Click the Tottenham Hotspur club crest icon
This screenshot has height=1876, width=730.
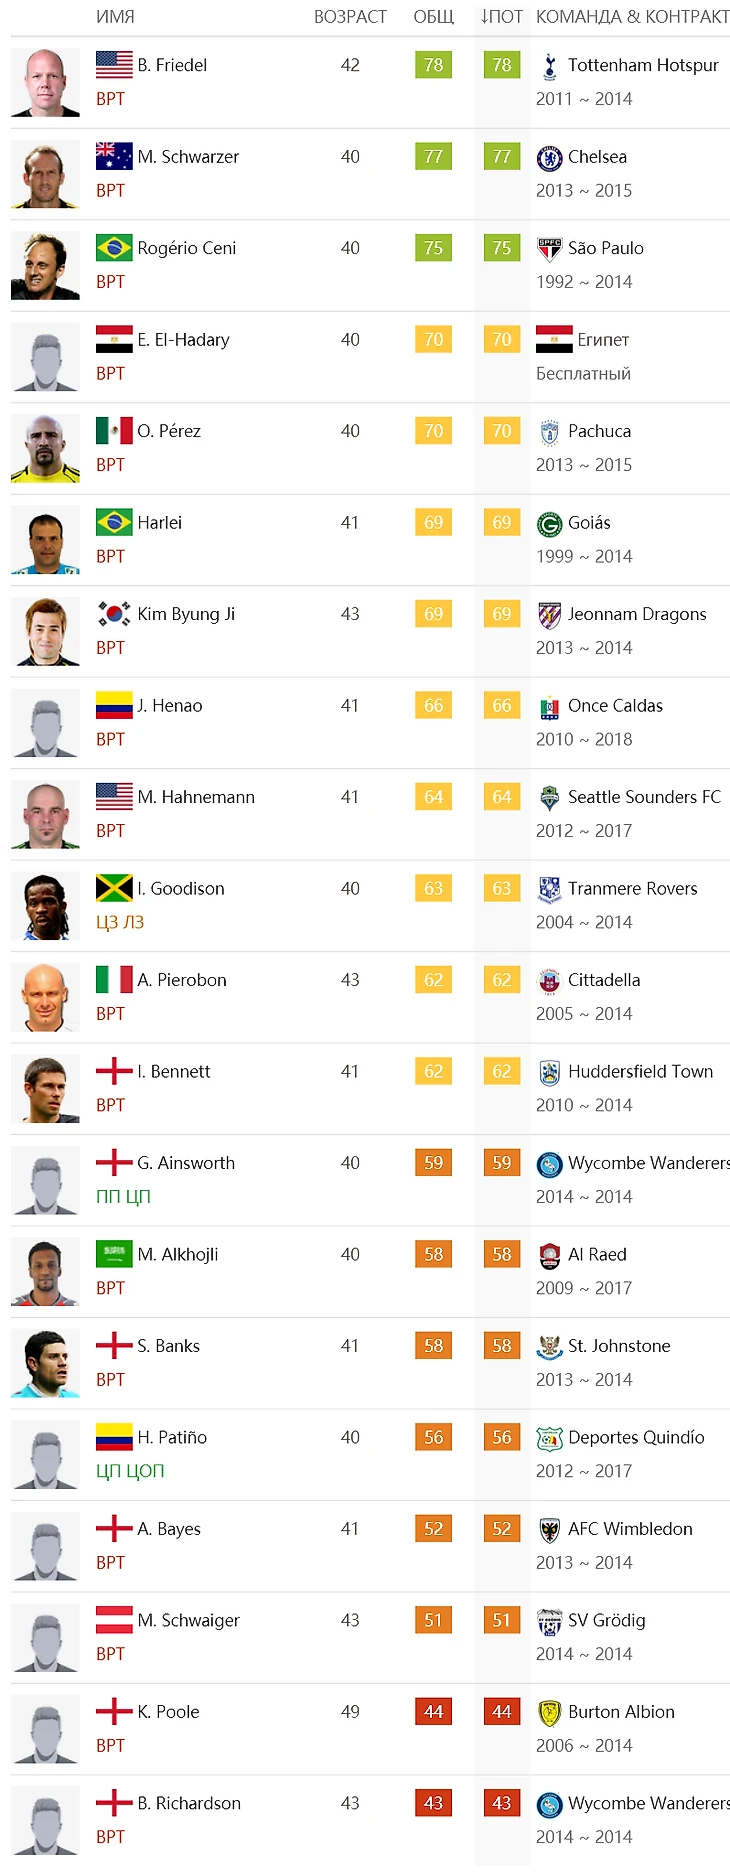pyautogui.click(x=549, y=66)
